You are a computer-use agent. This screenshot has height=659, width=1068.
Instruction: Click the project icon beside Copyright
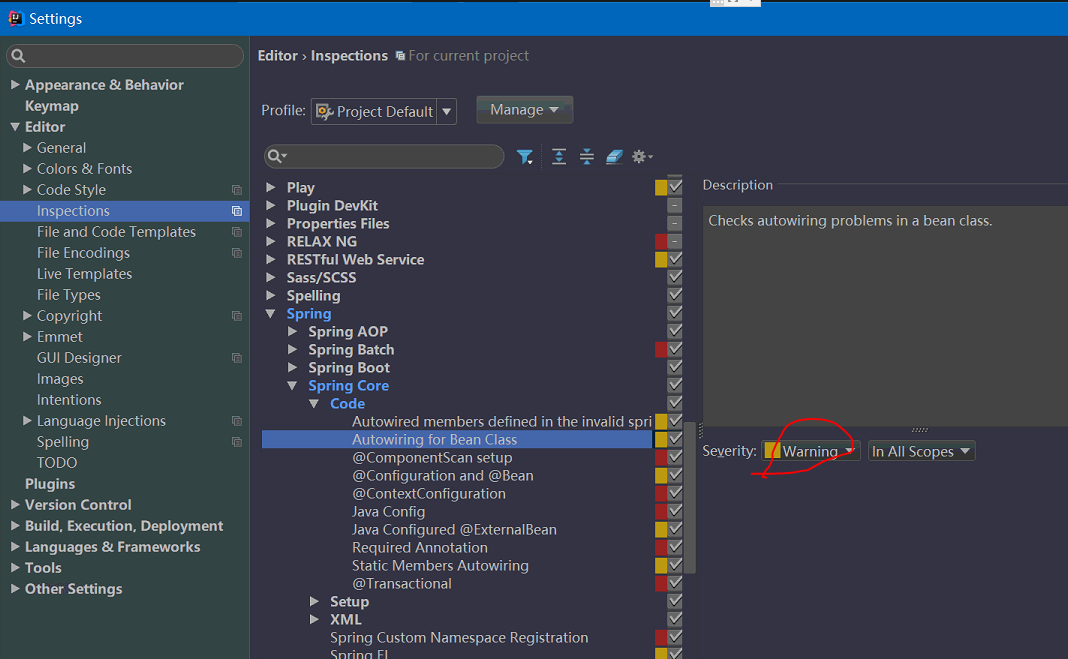[236, 316]
